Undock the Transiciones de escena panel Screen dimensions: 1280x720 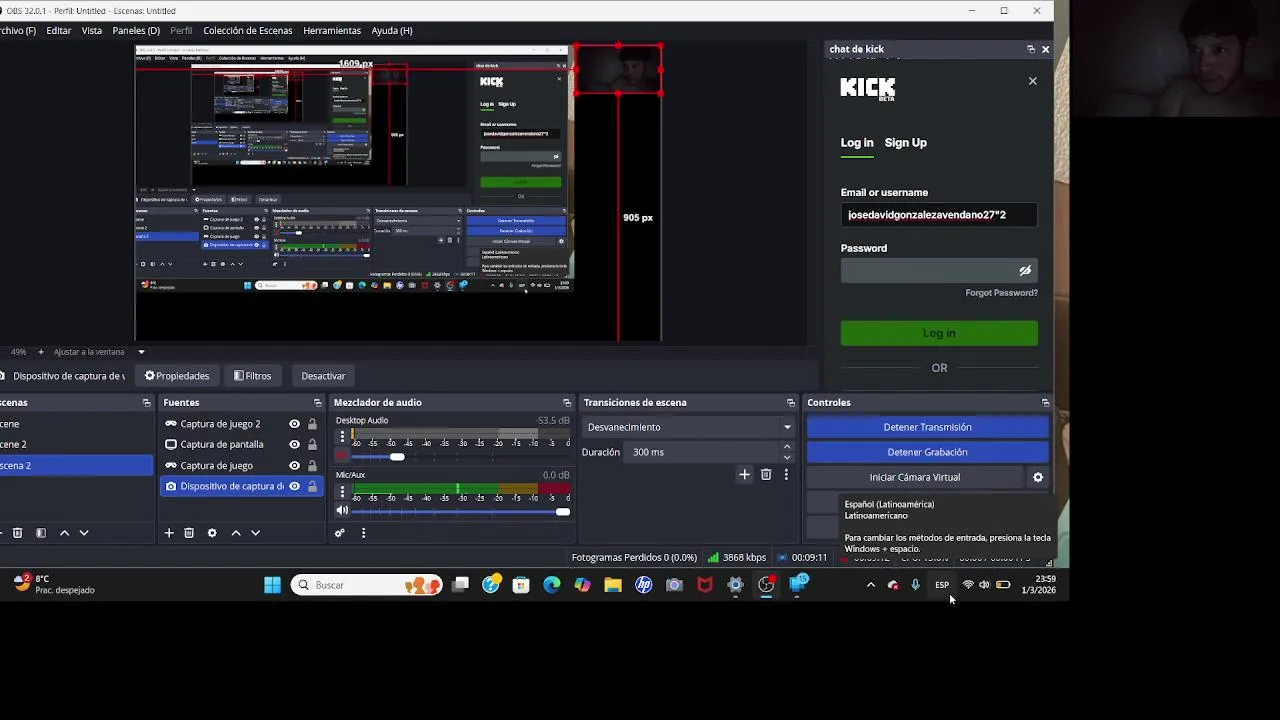pyautogui.click(x=790, y=403)
